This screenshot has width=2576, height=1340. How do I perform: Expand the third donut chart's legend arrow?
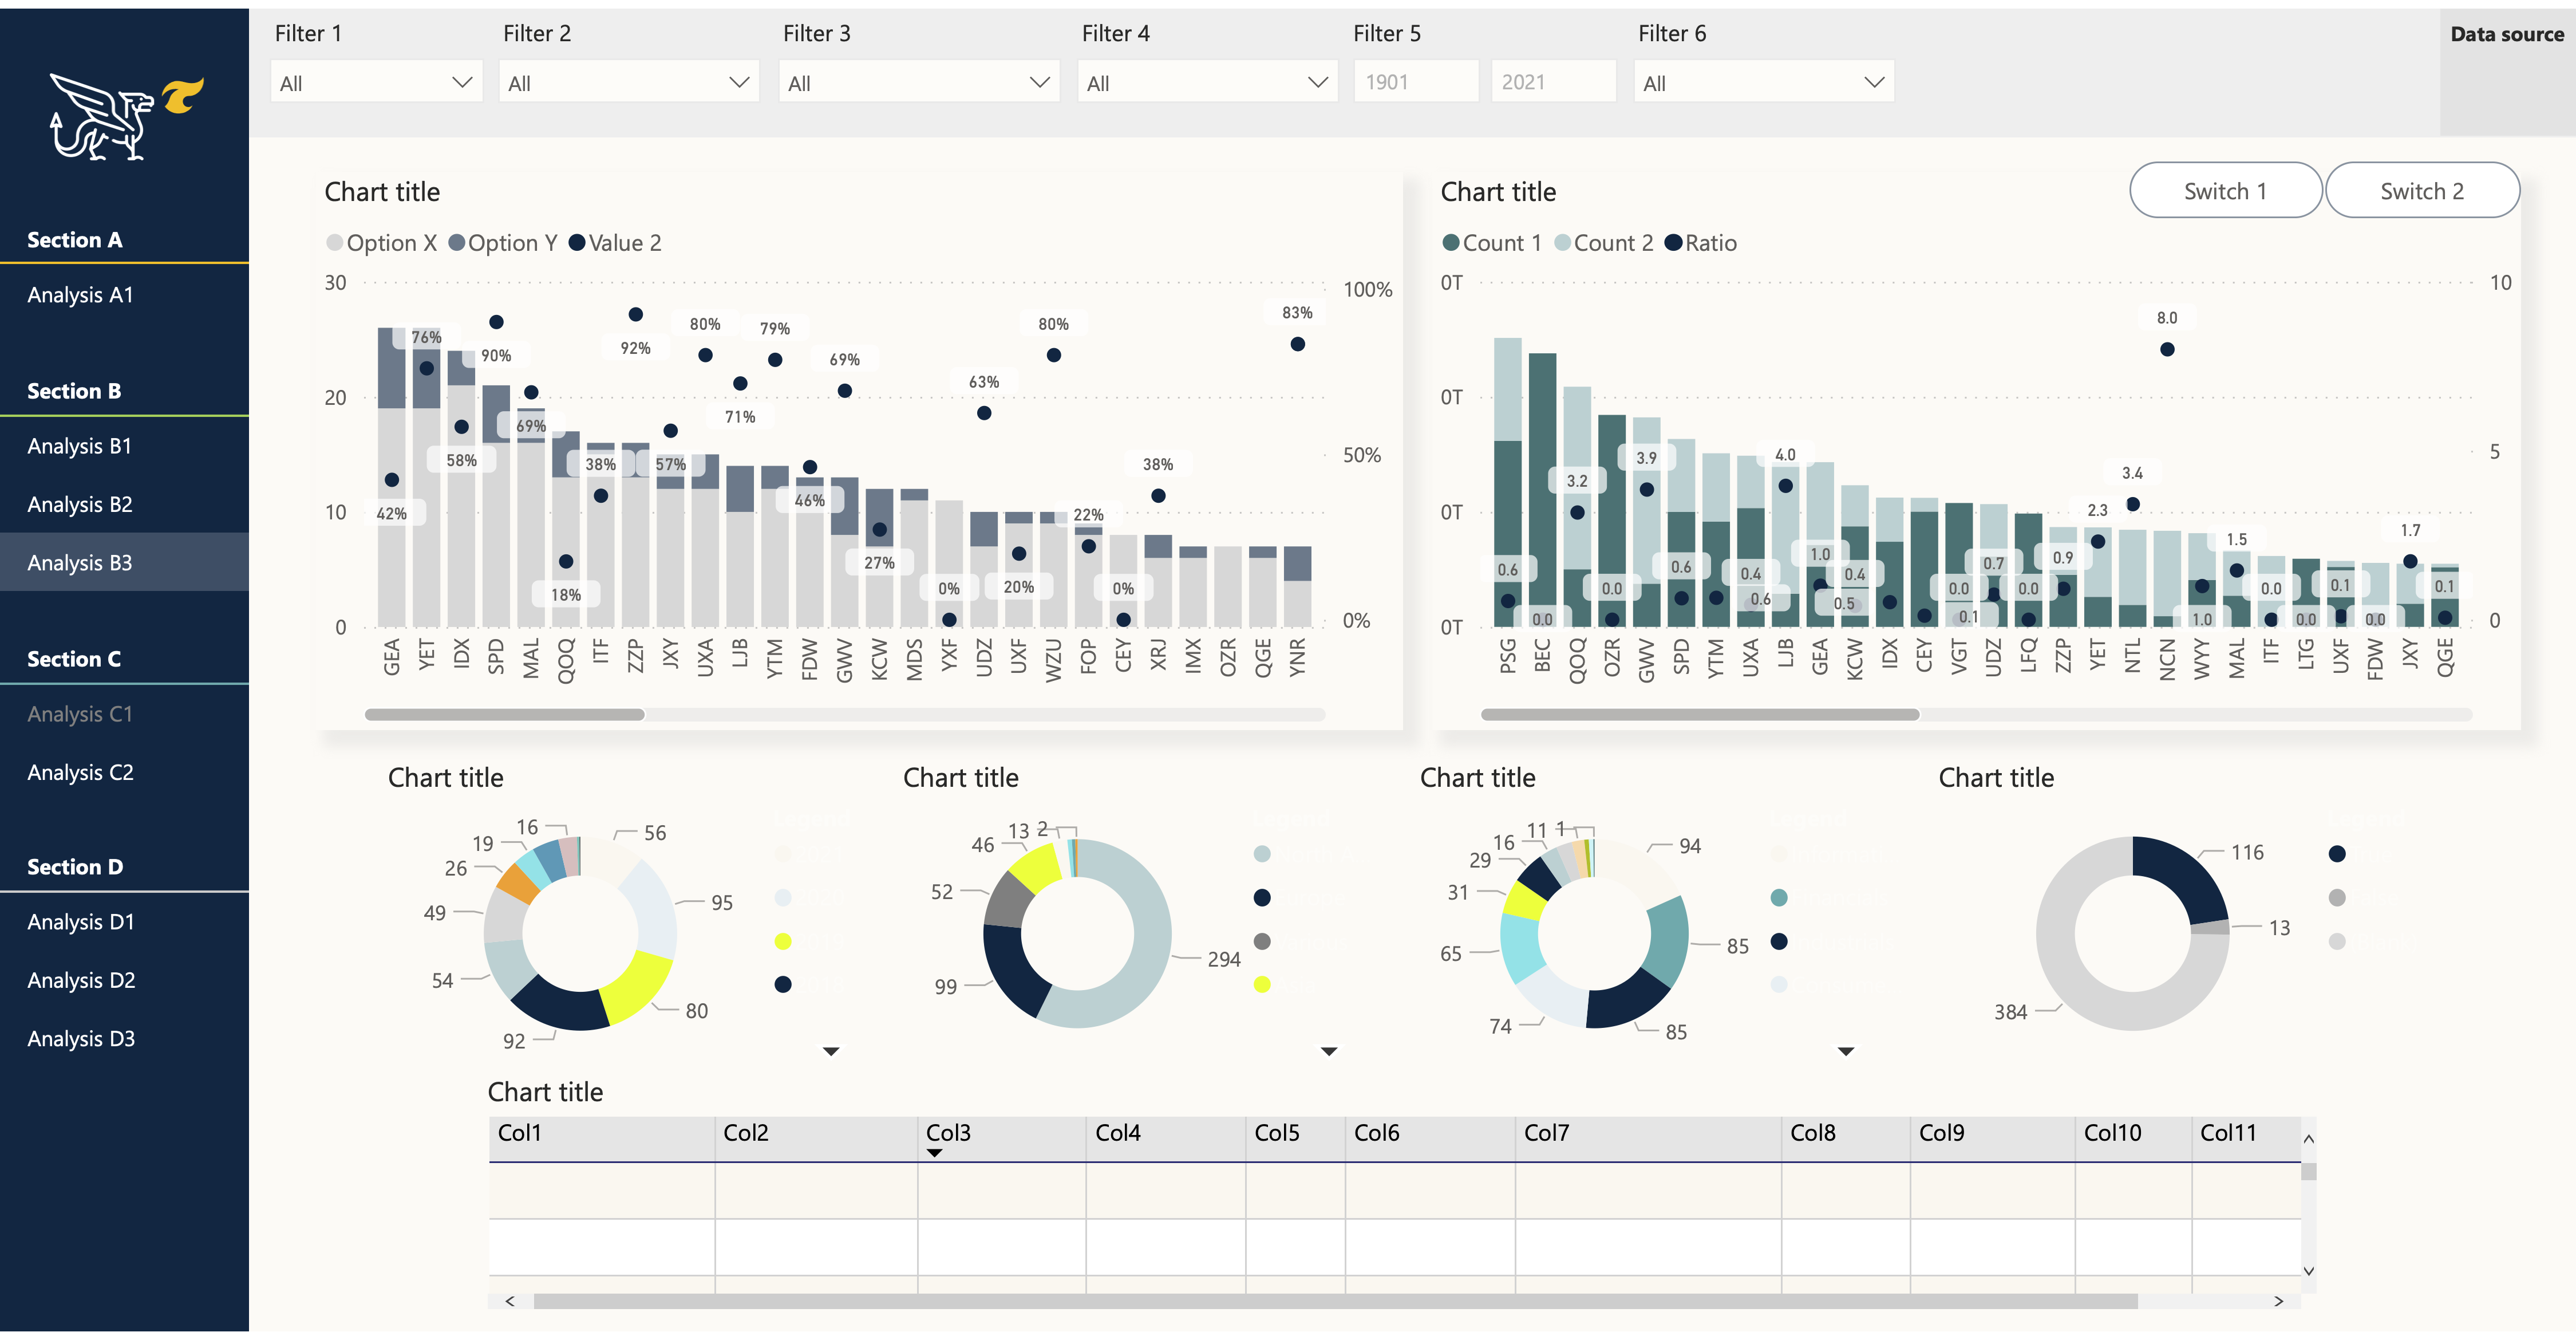(x=1845, y=1051)
